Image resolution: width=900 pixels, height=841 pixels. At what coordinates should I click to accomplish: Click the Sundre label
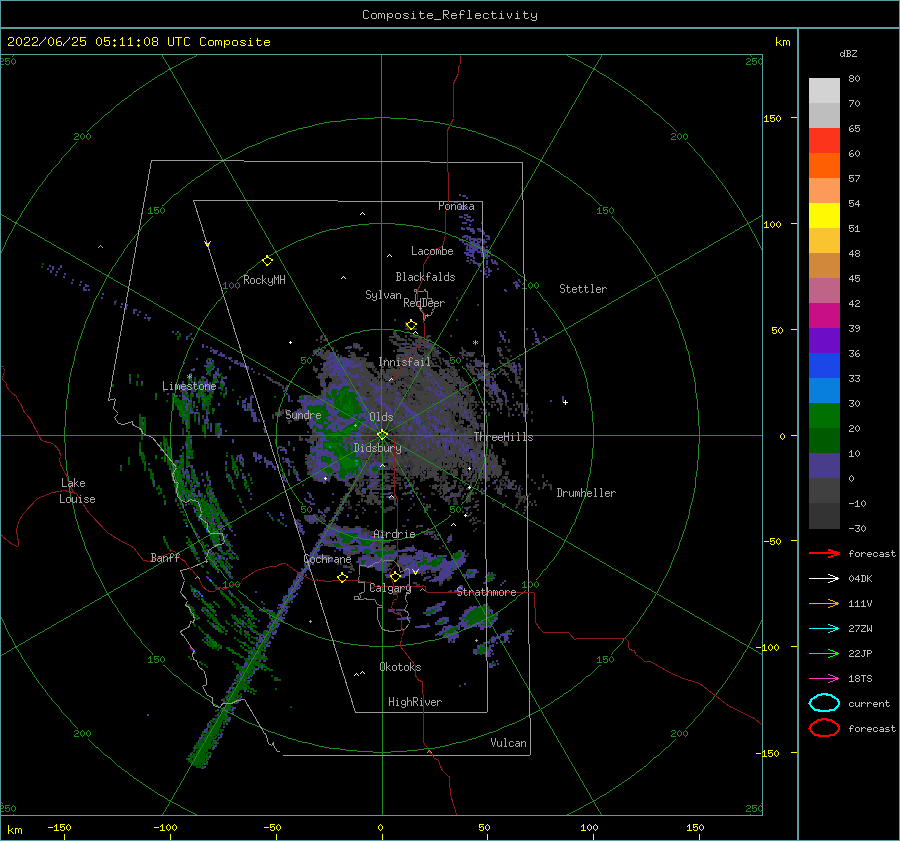pos(303,414)
